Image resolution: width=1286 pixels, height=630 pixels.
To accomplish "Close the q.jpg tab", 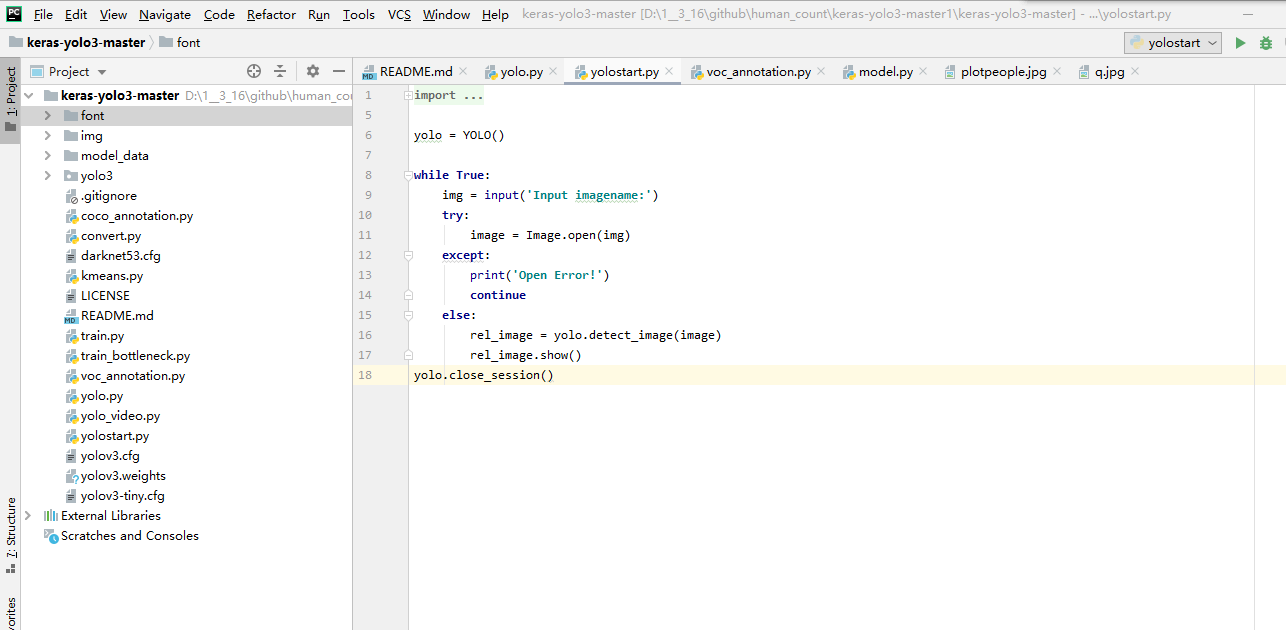I will tap(1135, 72).
